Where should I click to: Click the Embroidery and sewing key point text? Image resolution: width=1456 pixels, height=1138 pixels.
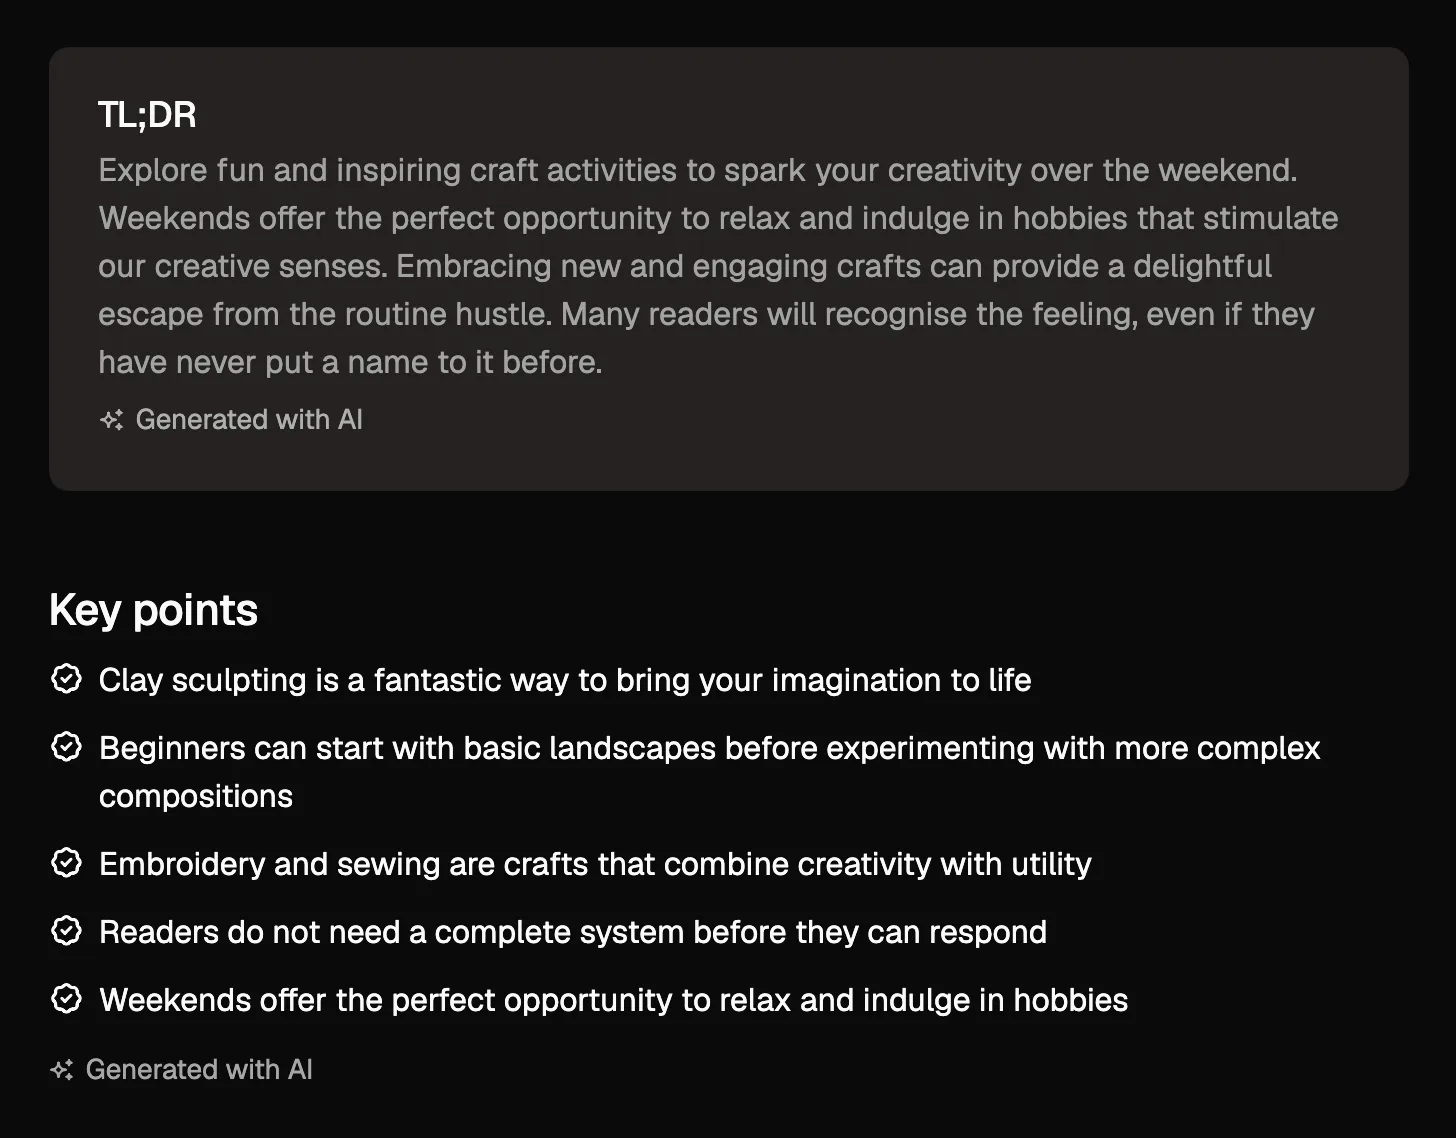[595, 864]
